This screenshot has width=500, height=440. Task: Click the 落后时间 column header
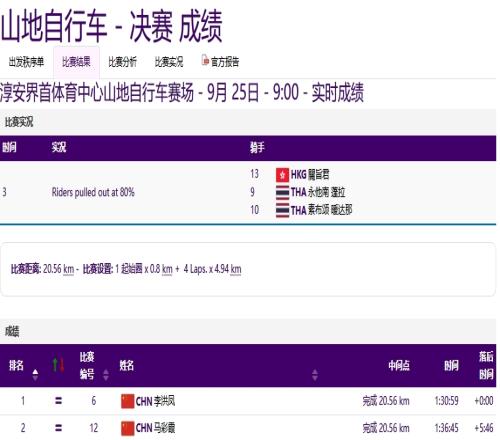pyautogui.click(x=486, y=366)
